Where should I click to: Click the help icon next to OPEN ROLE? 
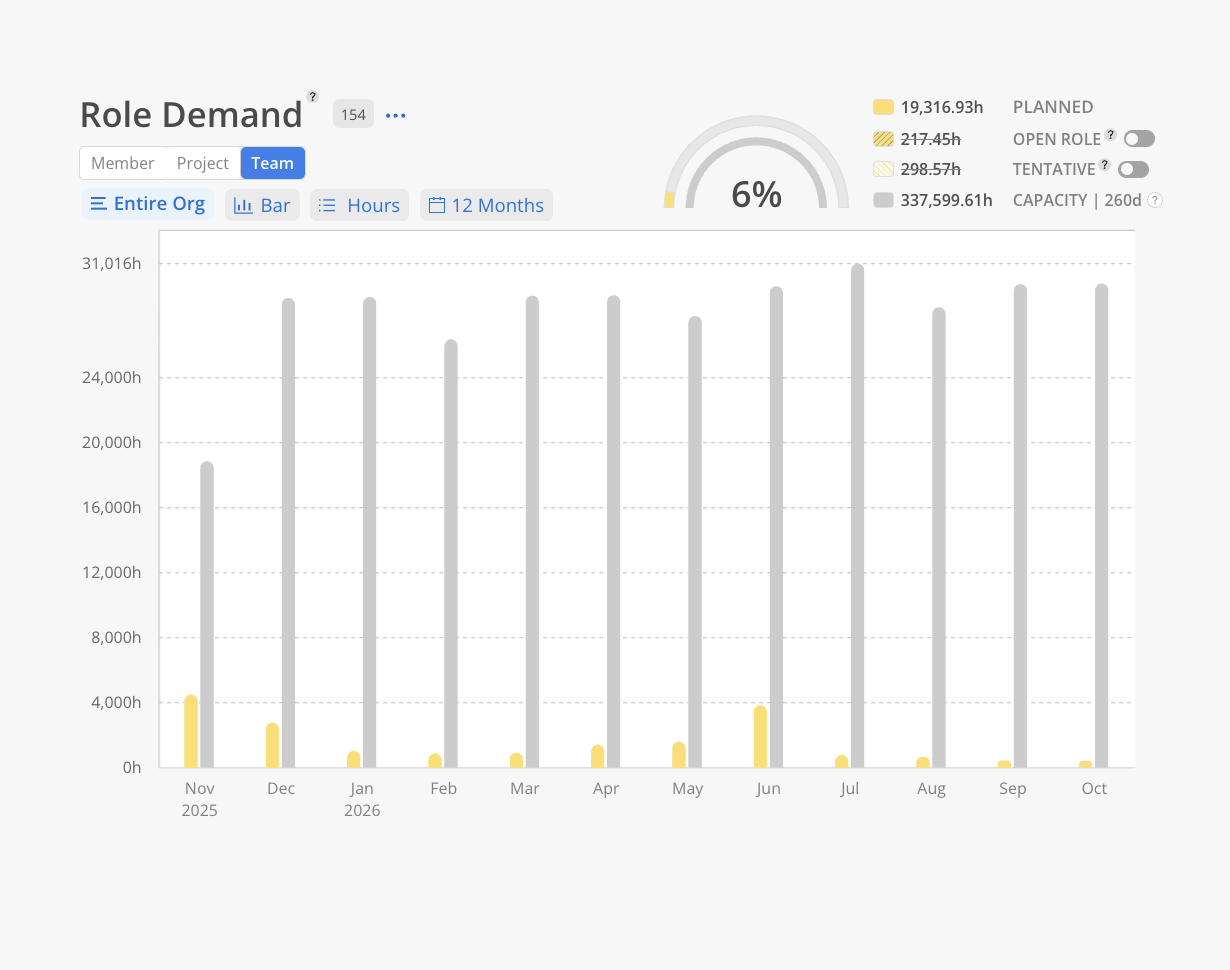pos(1110,134)
